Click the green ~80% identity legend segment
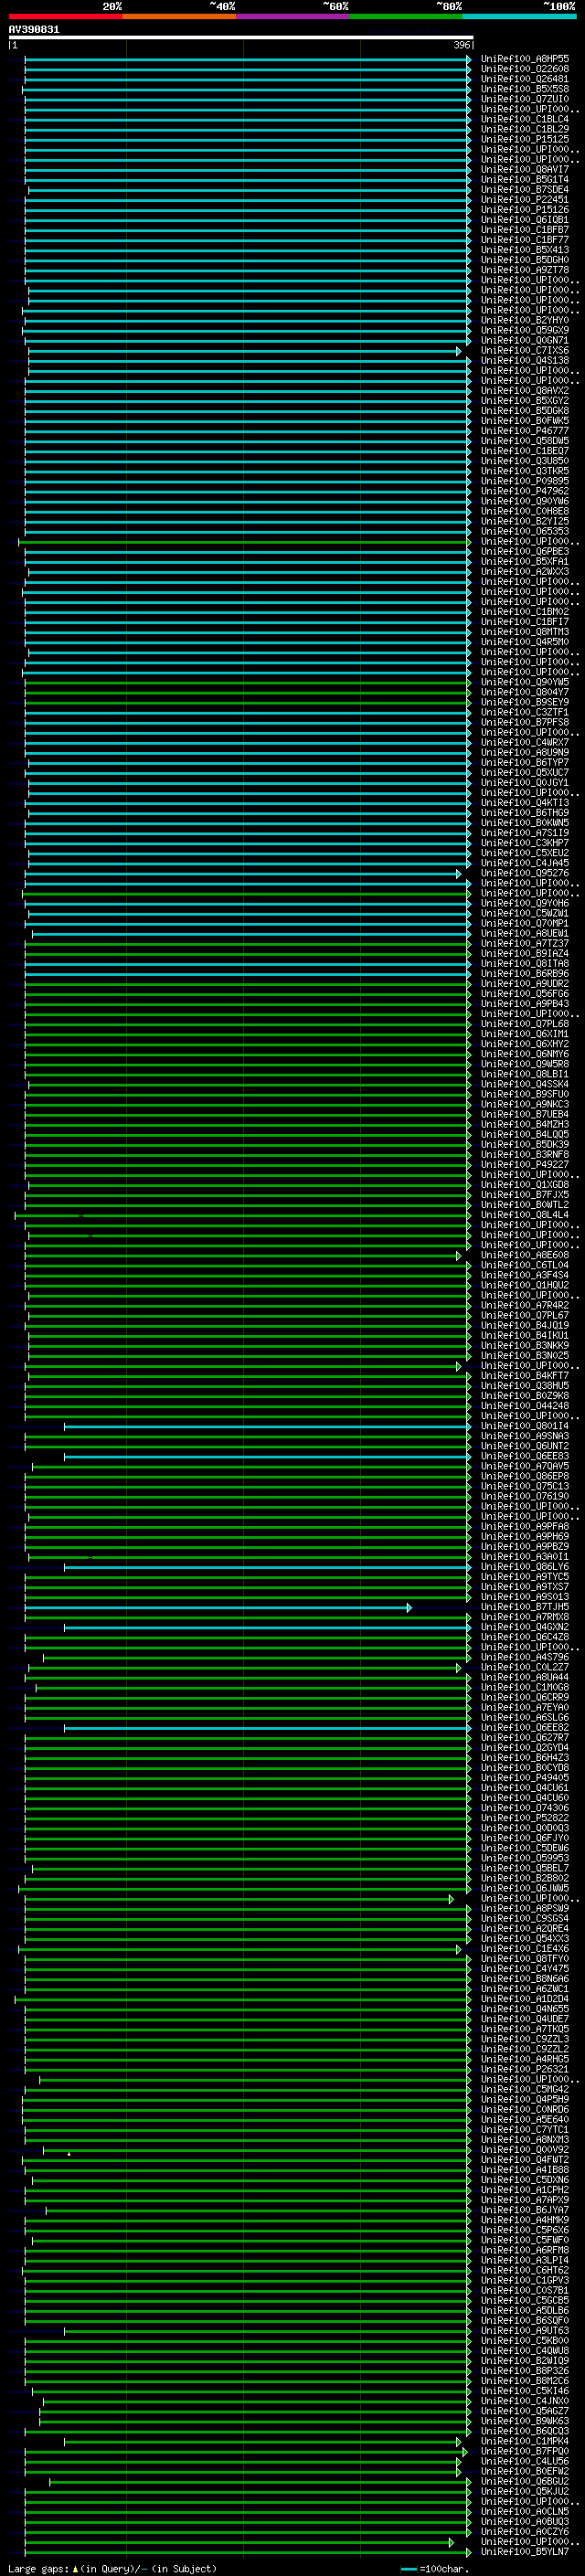The height and width of the screenshot is (2576, 585). [405, 16]
